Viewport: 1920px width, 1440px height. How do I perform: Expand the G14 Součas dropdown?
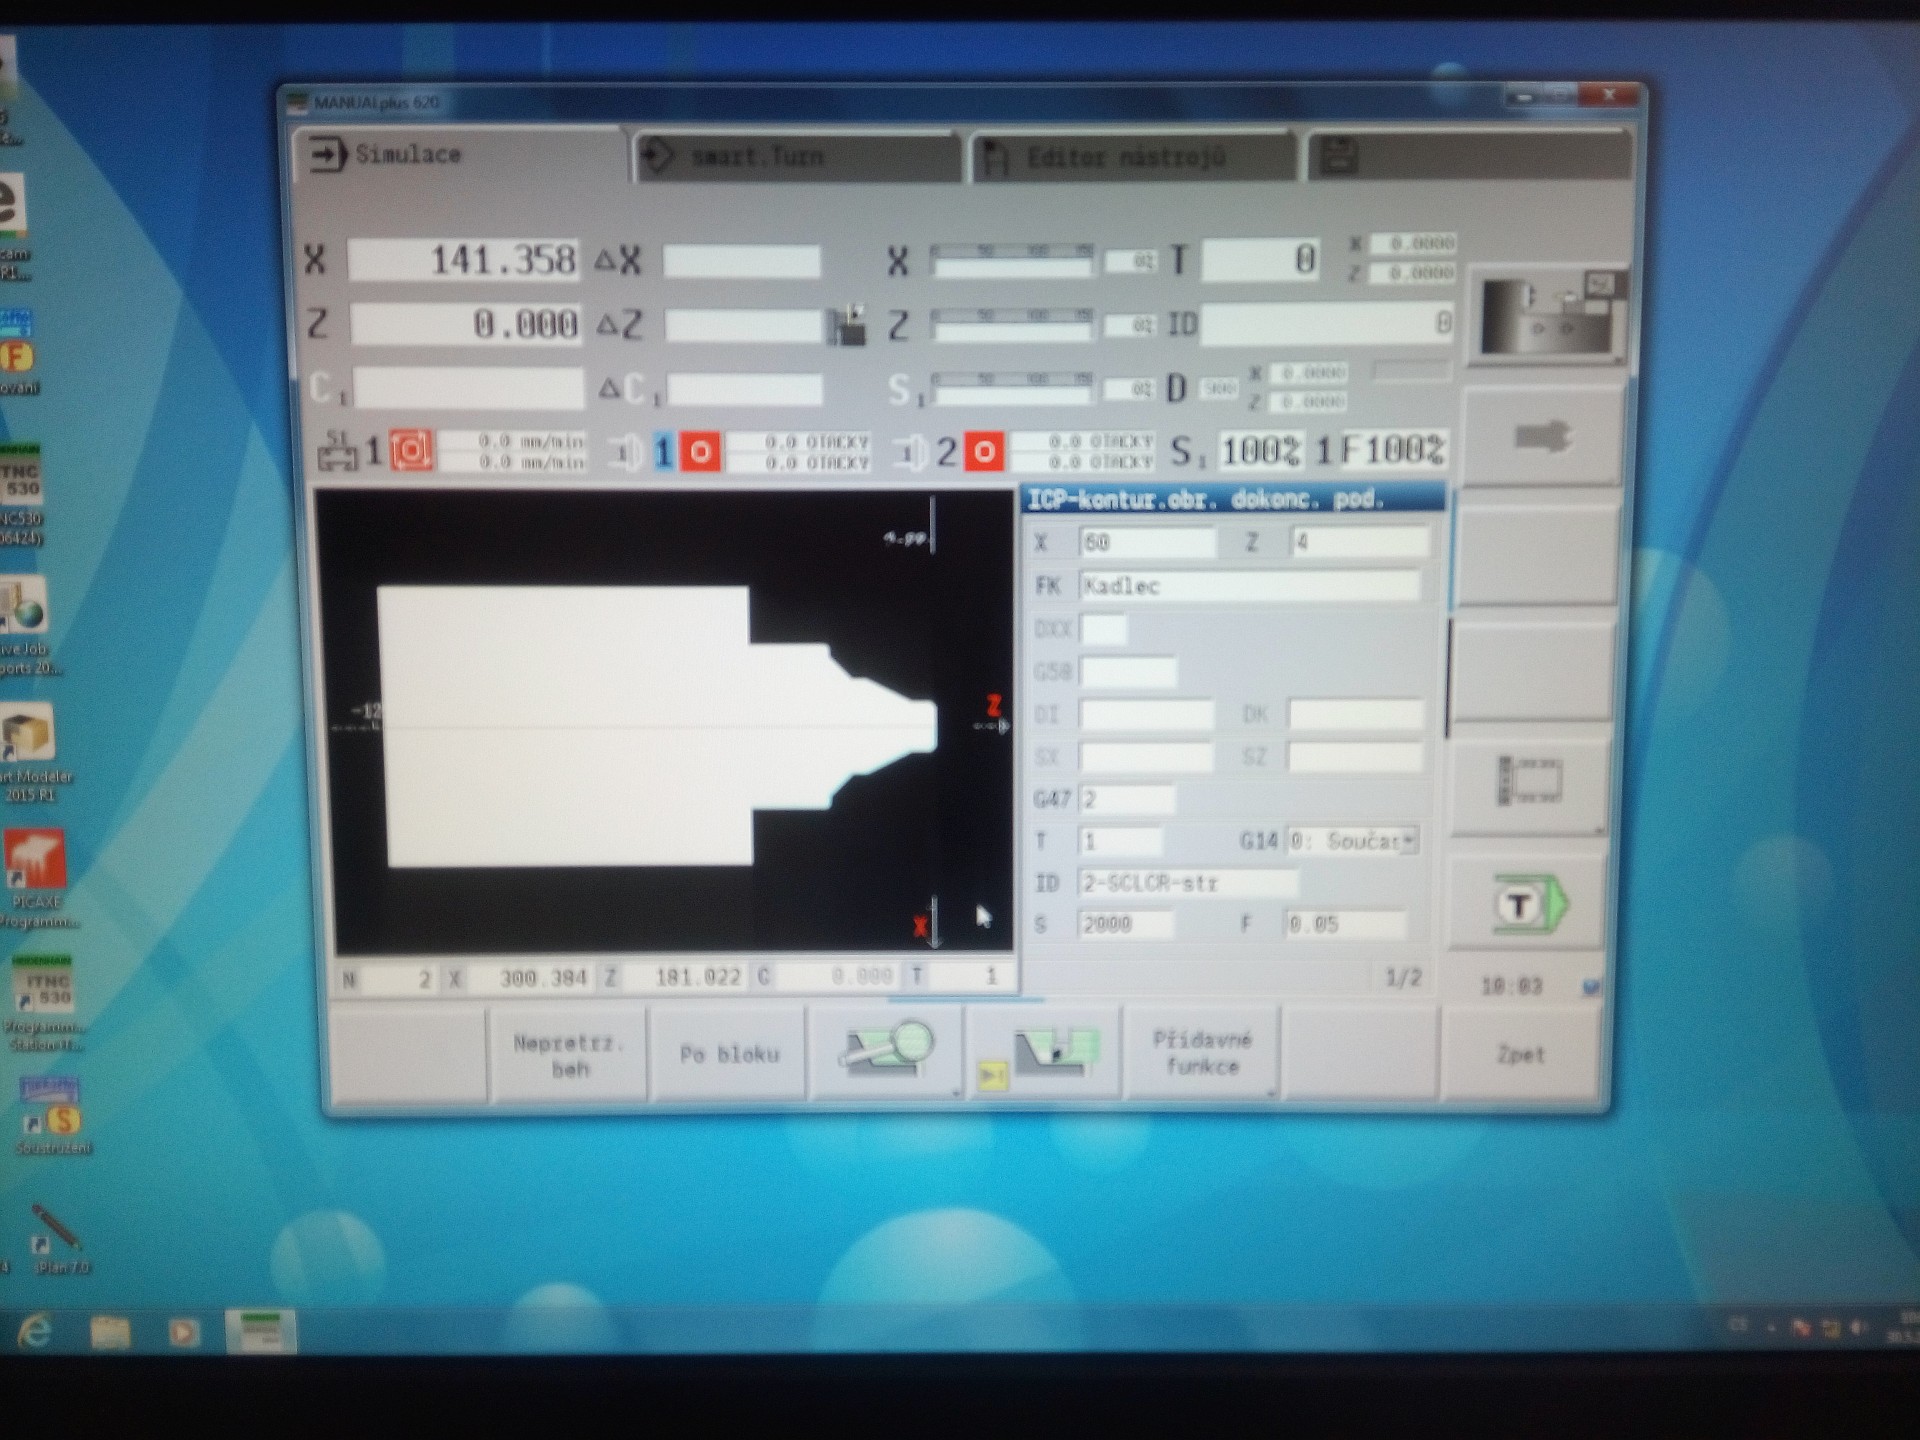pyautogui.click(x=1408, y=841)
